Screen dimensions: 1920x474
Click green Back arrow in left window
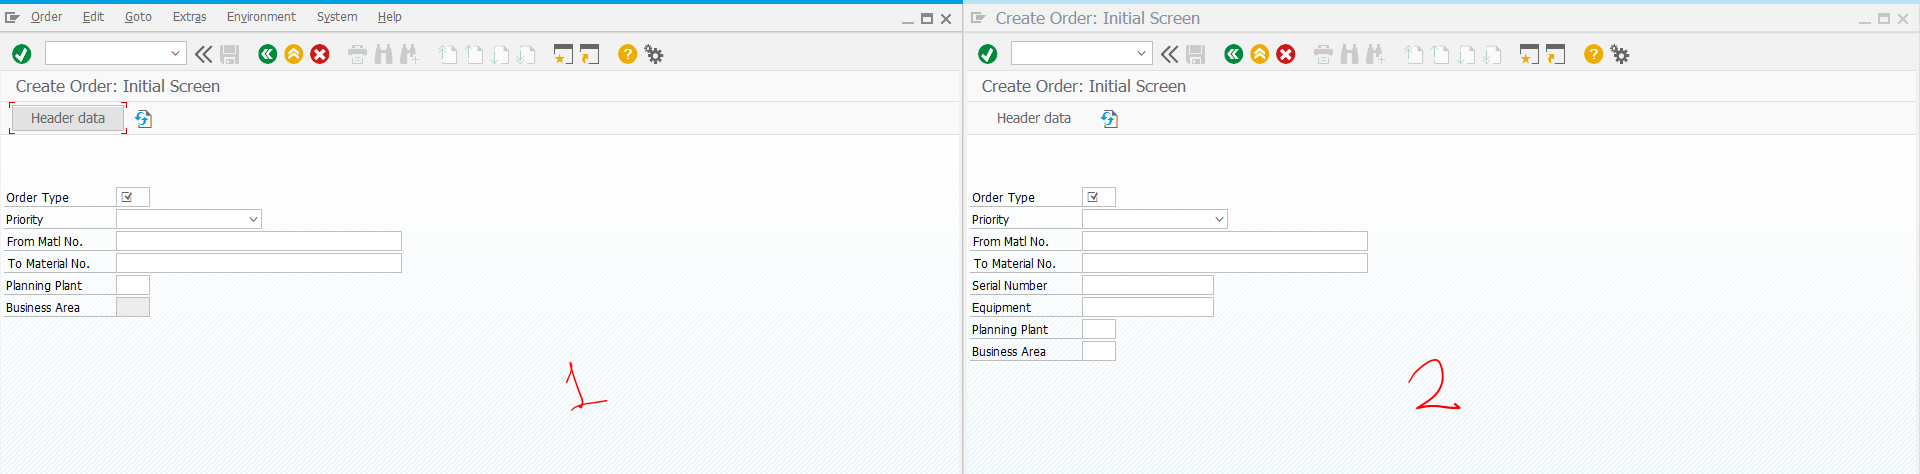(267, 54)
